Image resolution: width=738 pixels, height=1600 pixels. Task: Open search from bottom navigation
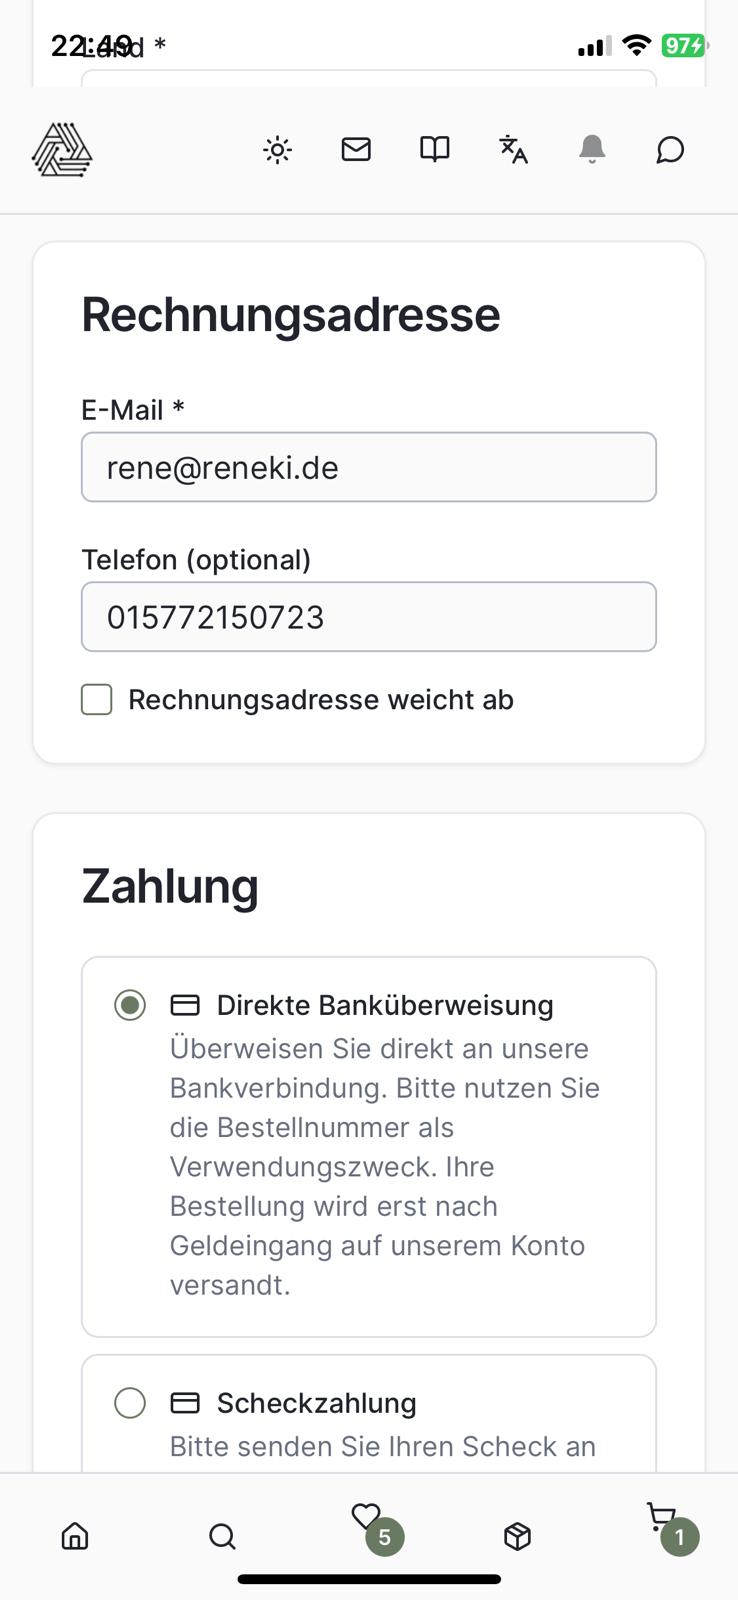[x=222, y=1536]
